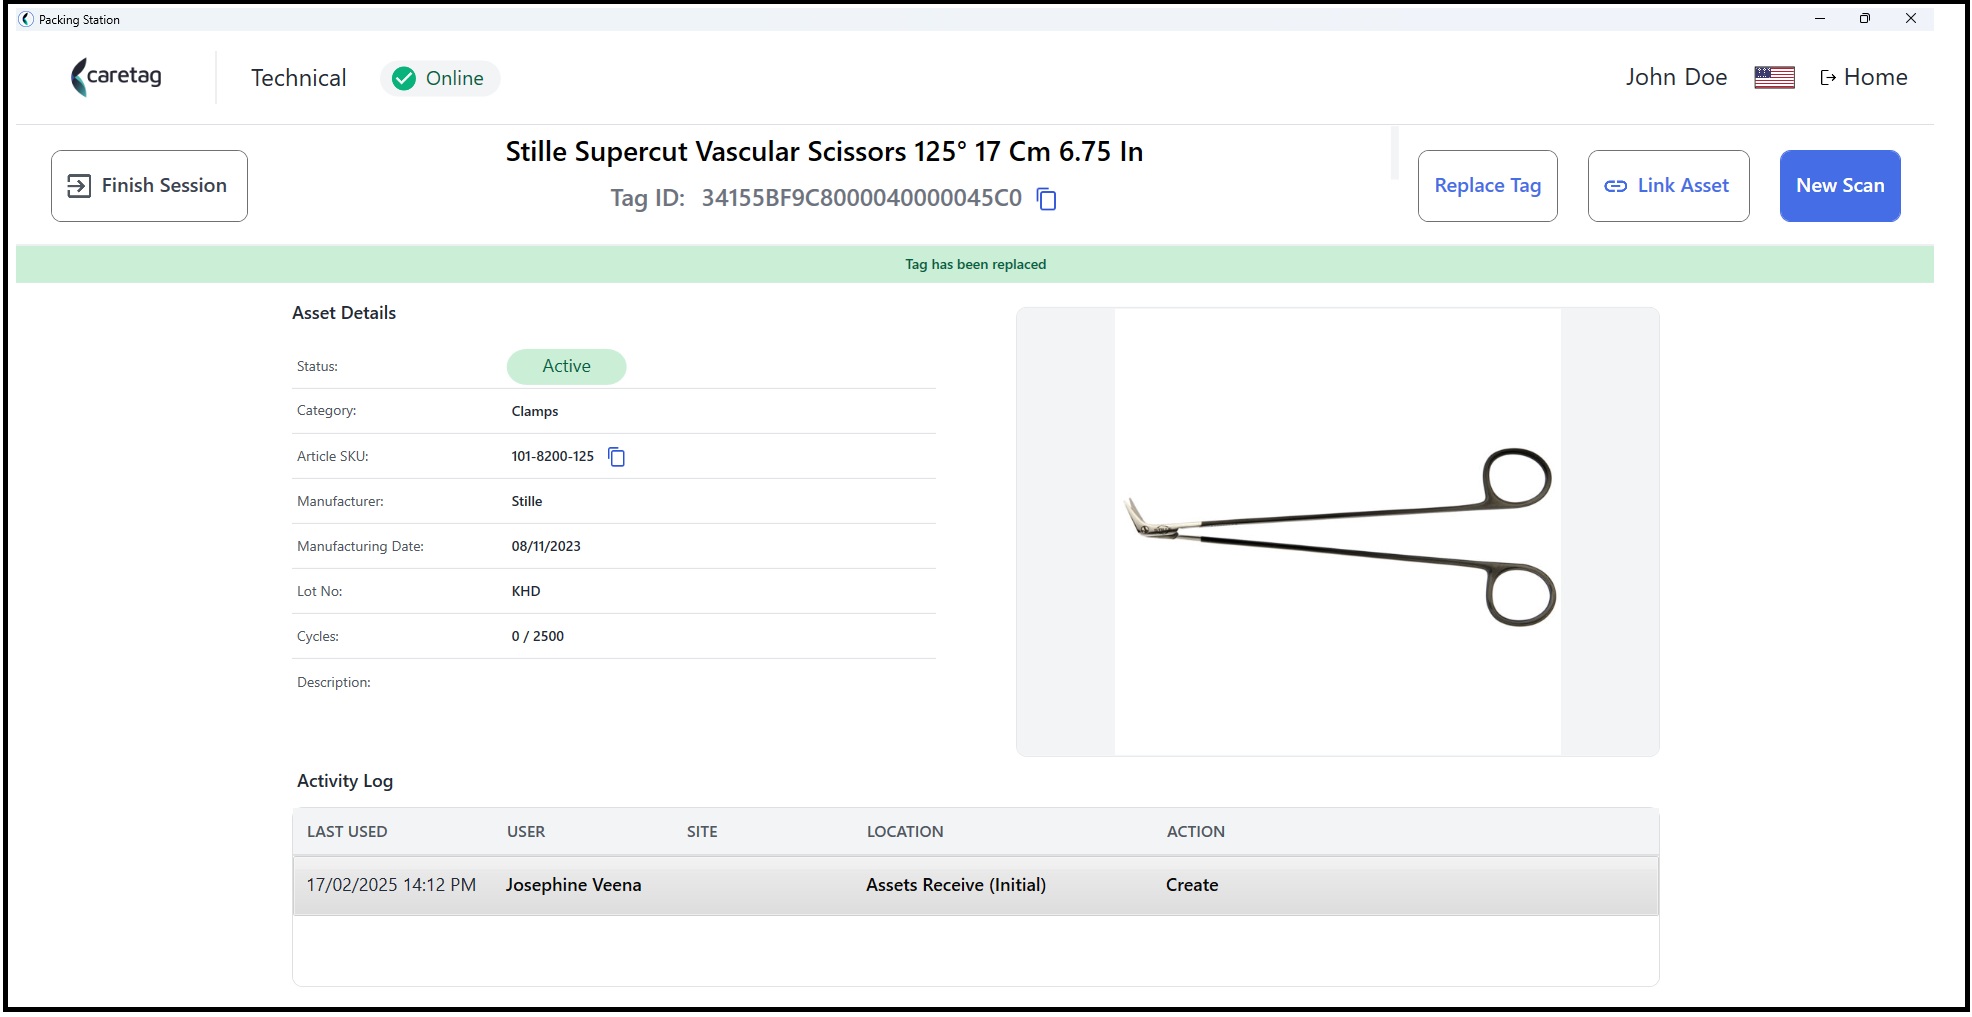Viewport: 1972px width, 1017px height.
Task: Click the Finish Session button
Action: pos(149,186)
